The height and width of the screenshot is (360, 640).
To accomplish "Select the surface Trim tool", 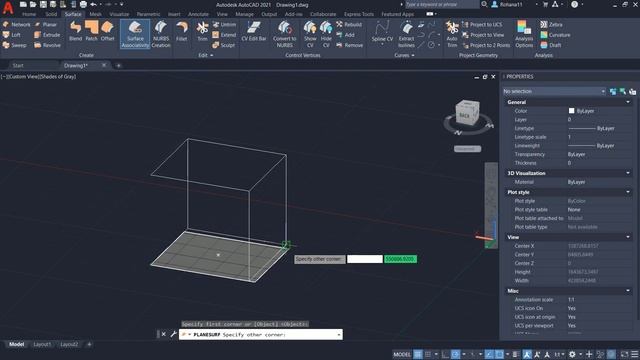I will 202,31.
